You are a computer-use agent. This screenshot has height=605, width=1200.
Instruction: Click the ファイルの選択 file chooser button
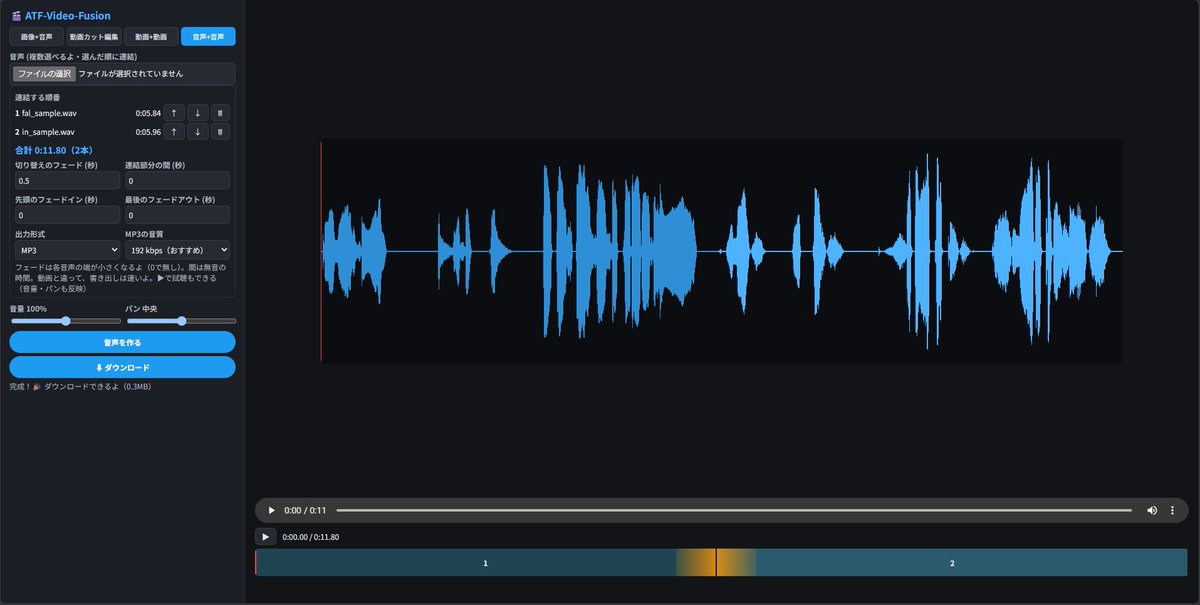click(x=44, y=74)
